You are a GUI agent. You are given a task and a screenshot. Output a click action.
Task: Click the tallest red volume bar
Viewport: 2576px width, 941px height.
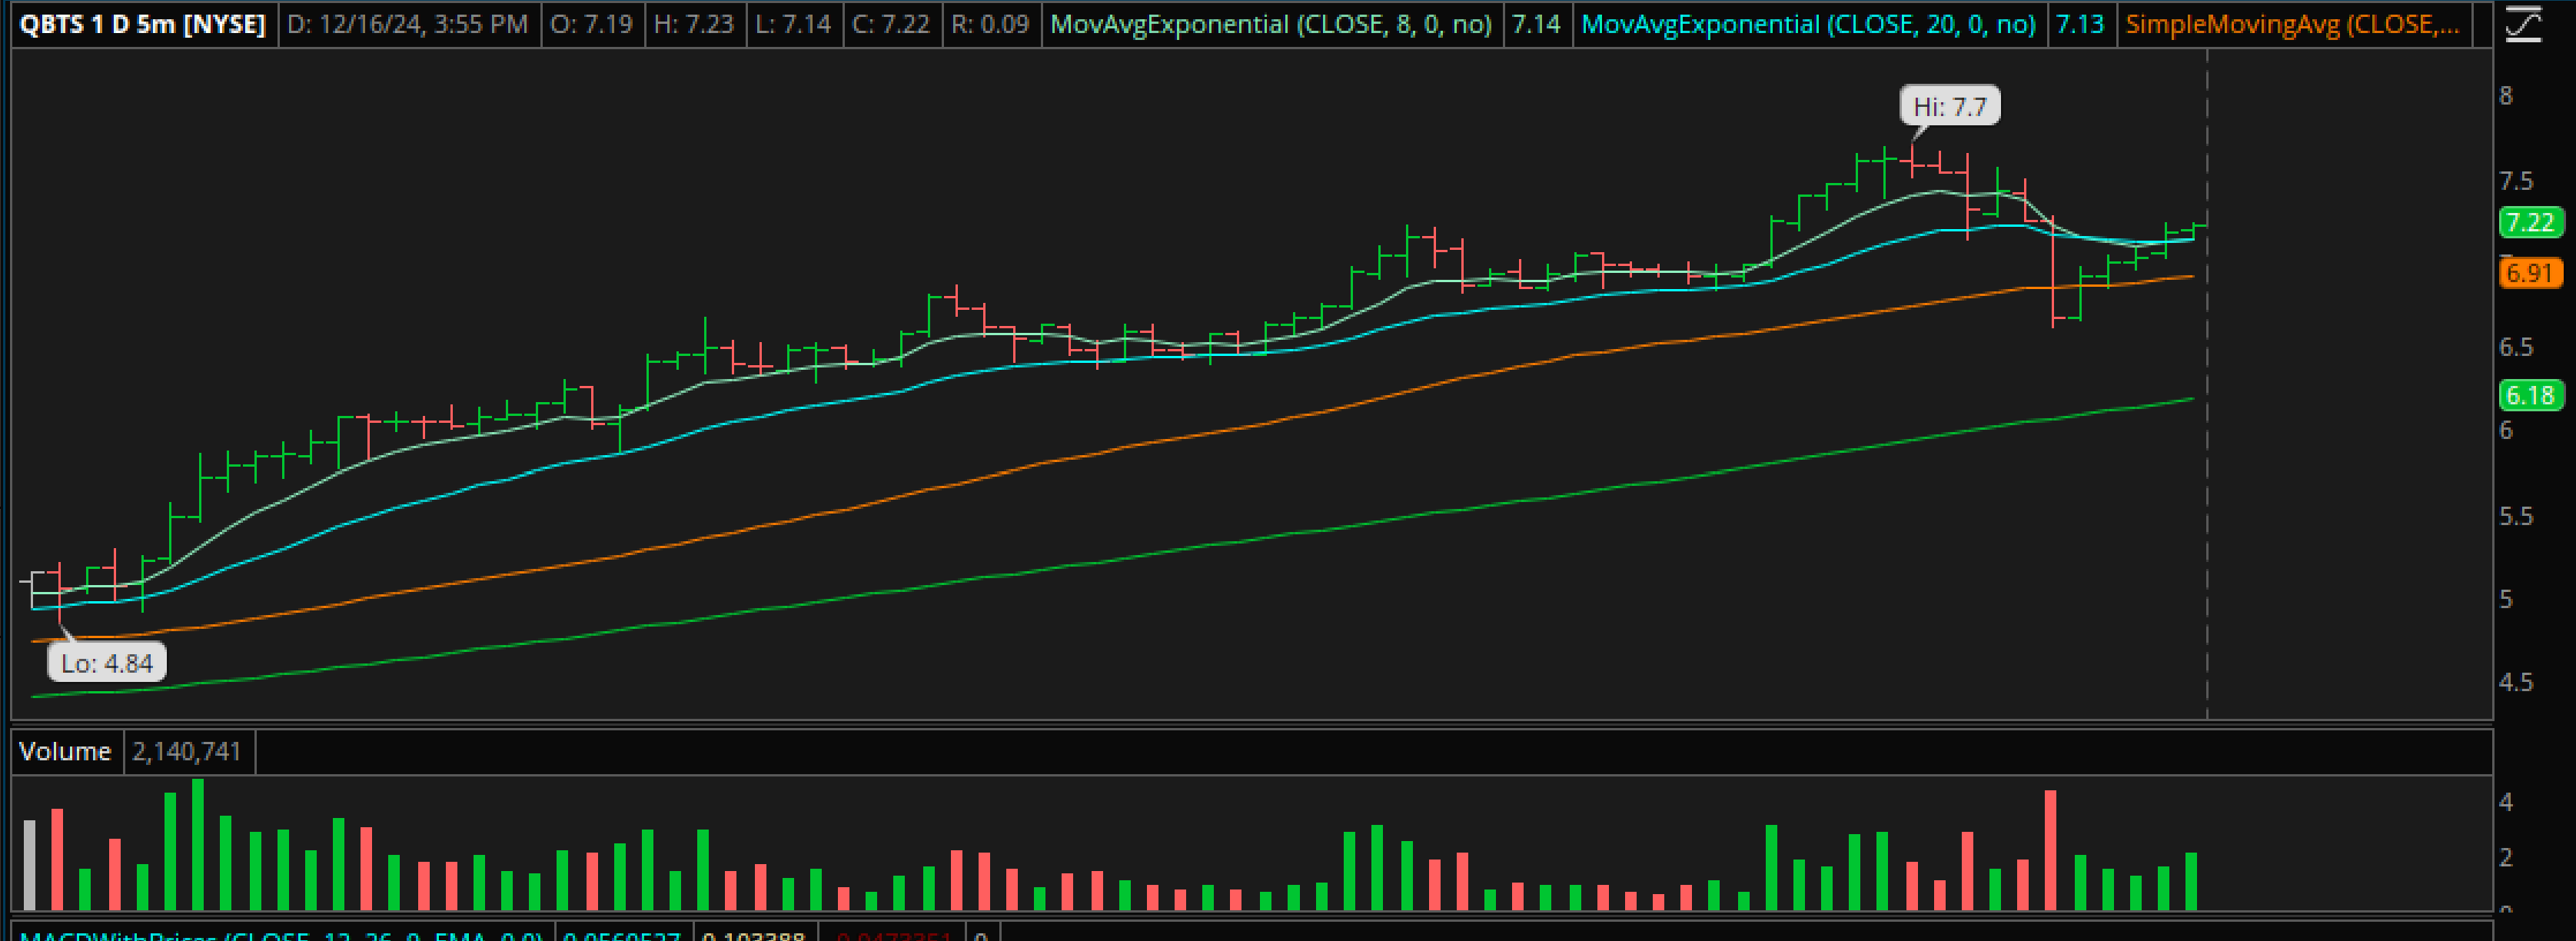2050,850
